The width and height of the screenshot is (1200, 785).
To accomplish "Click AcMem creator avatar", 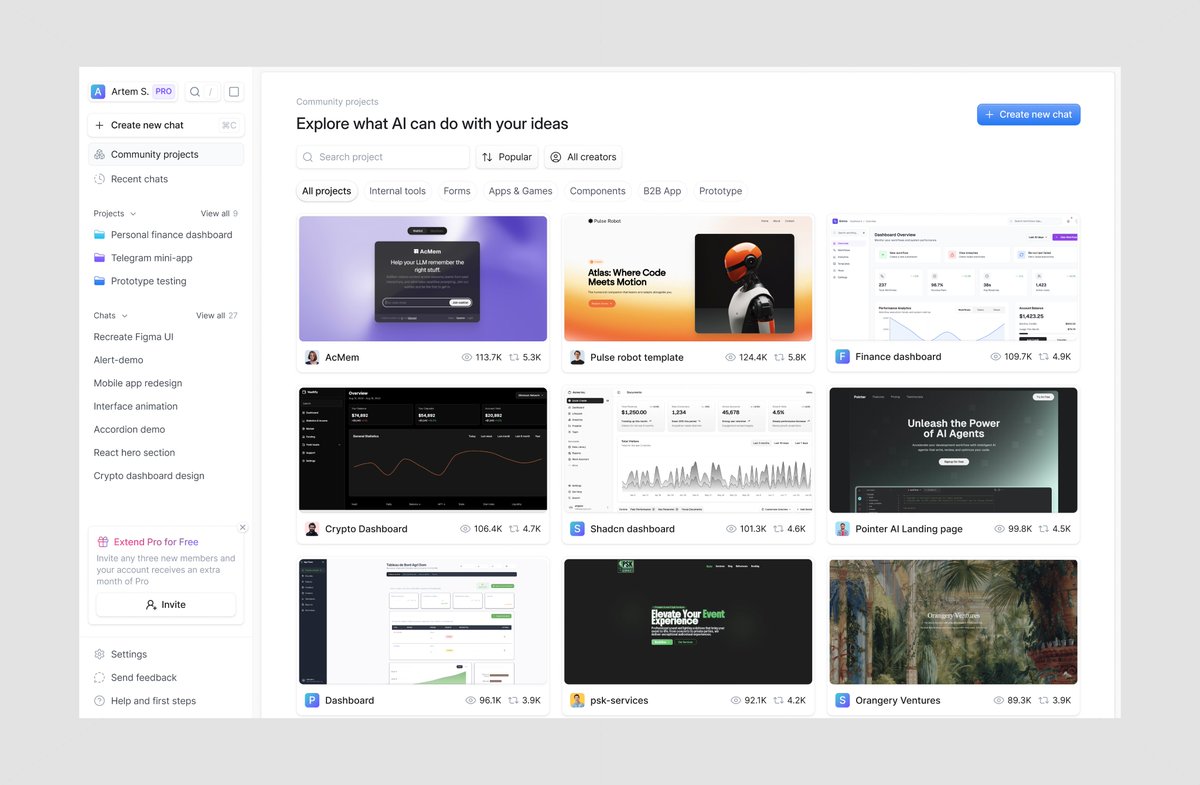I will [x=312, y=357].
